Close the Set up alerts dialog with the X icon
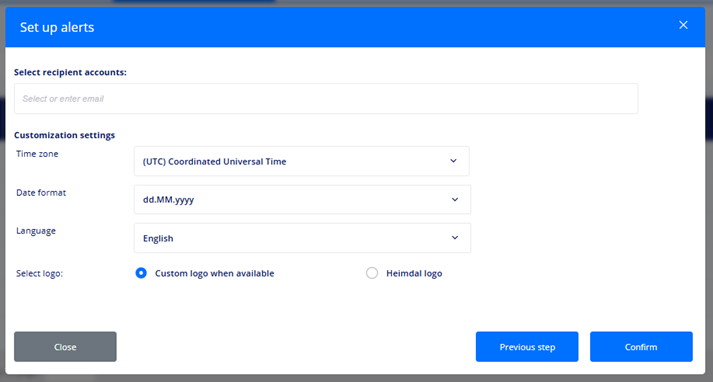Image resolution: width=713 pixels, height=382 pixels. pyautogui.click(x=683, y=25)
